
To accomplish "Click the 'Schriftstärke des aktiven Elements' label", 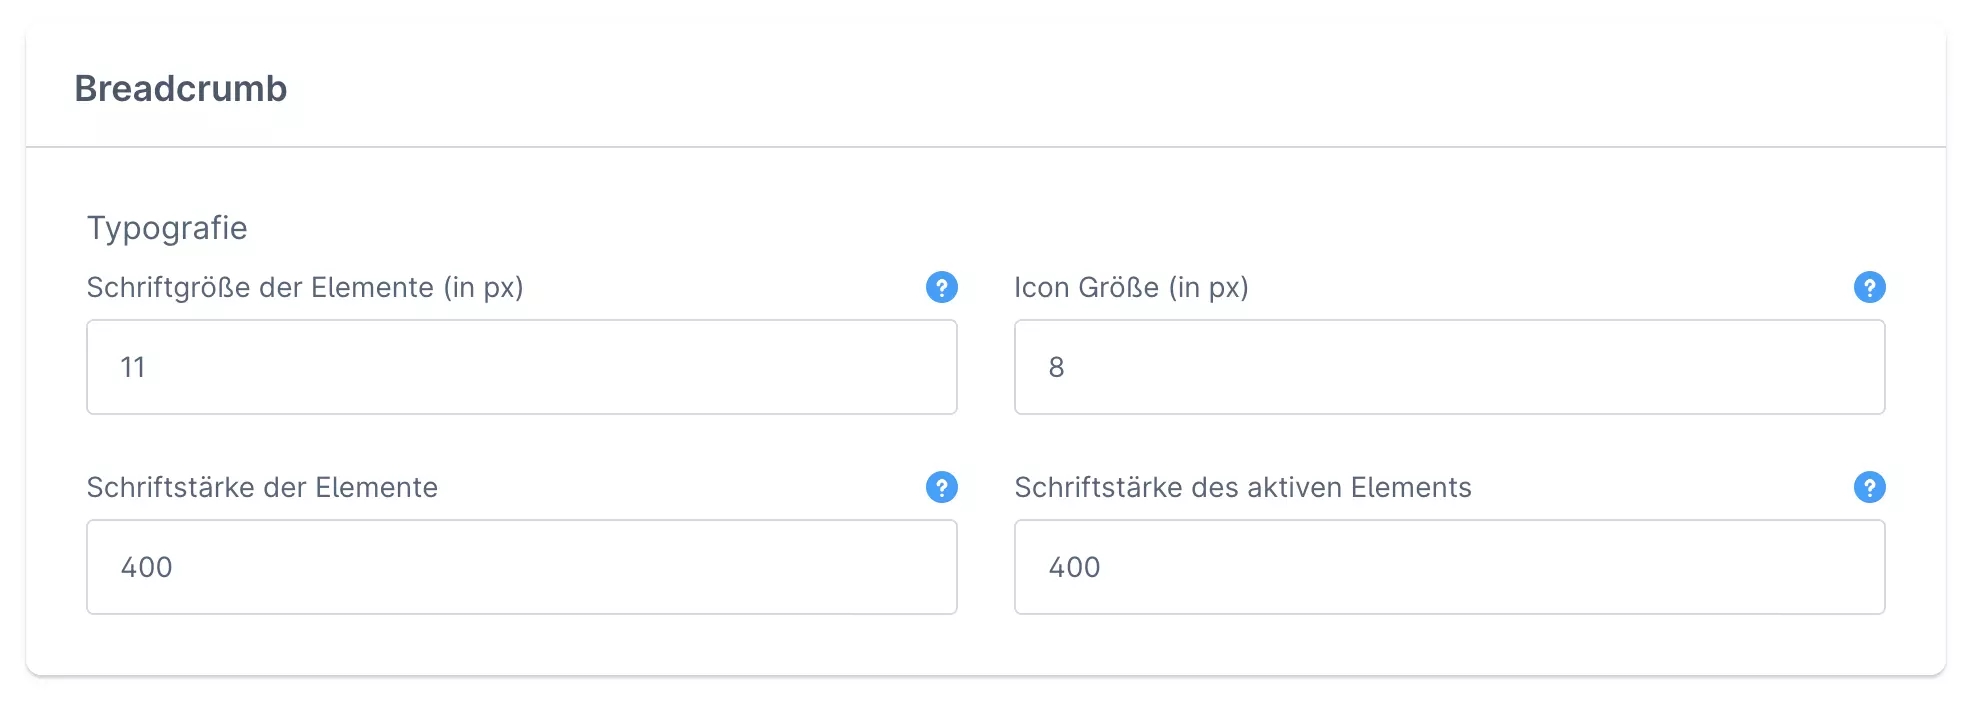I will coord(1242,488).
